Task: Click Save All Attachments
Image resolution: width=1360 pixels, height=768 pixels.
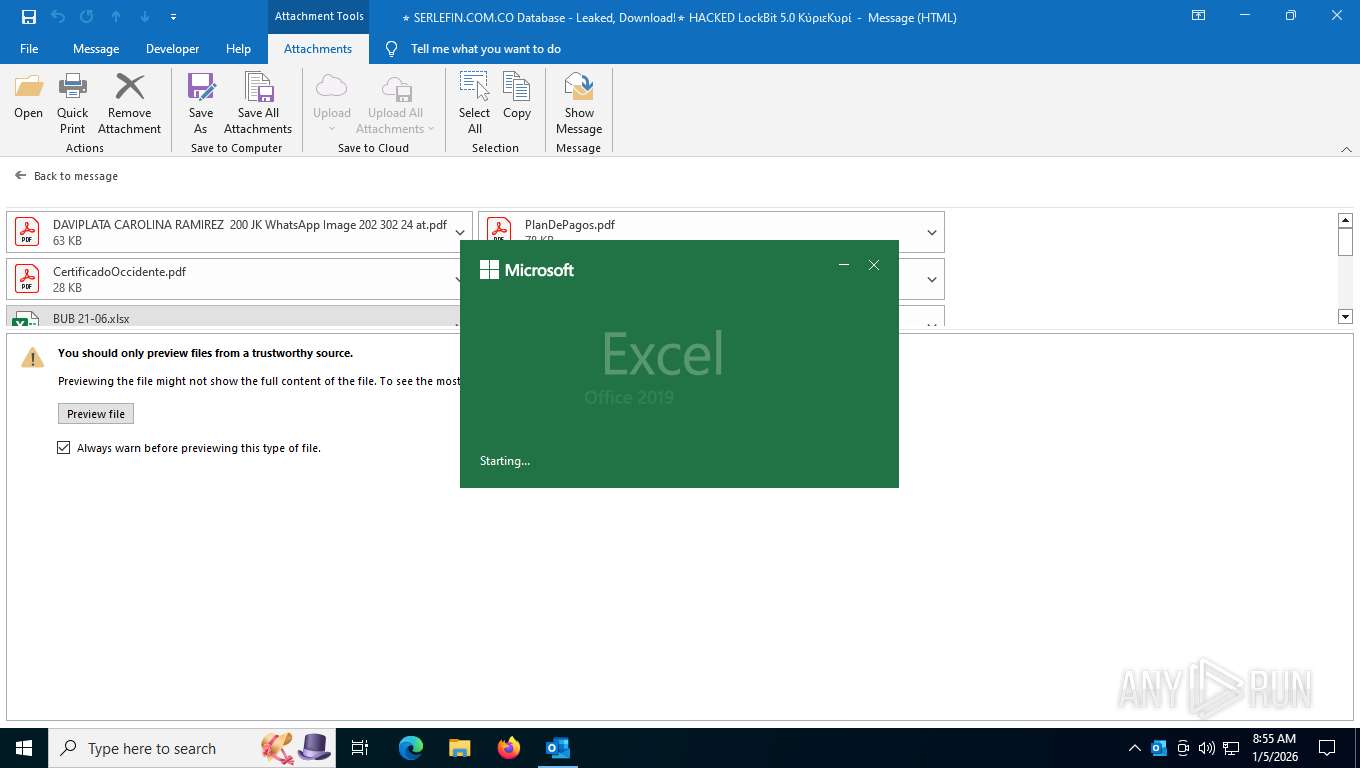Action: [258, 103]
